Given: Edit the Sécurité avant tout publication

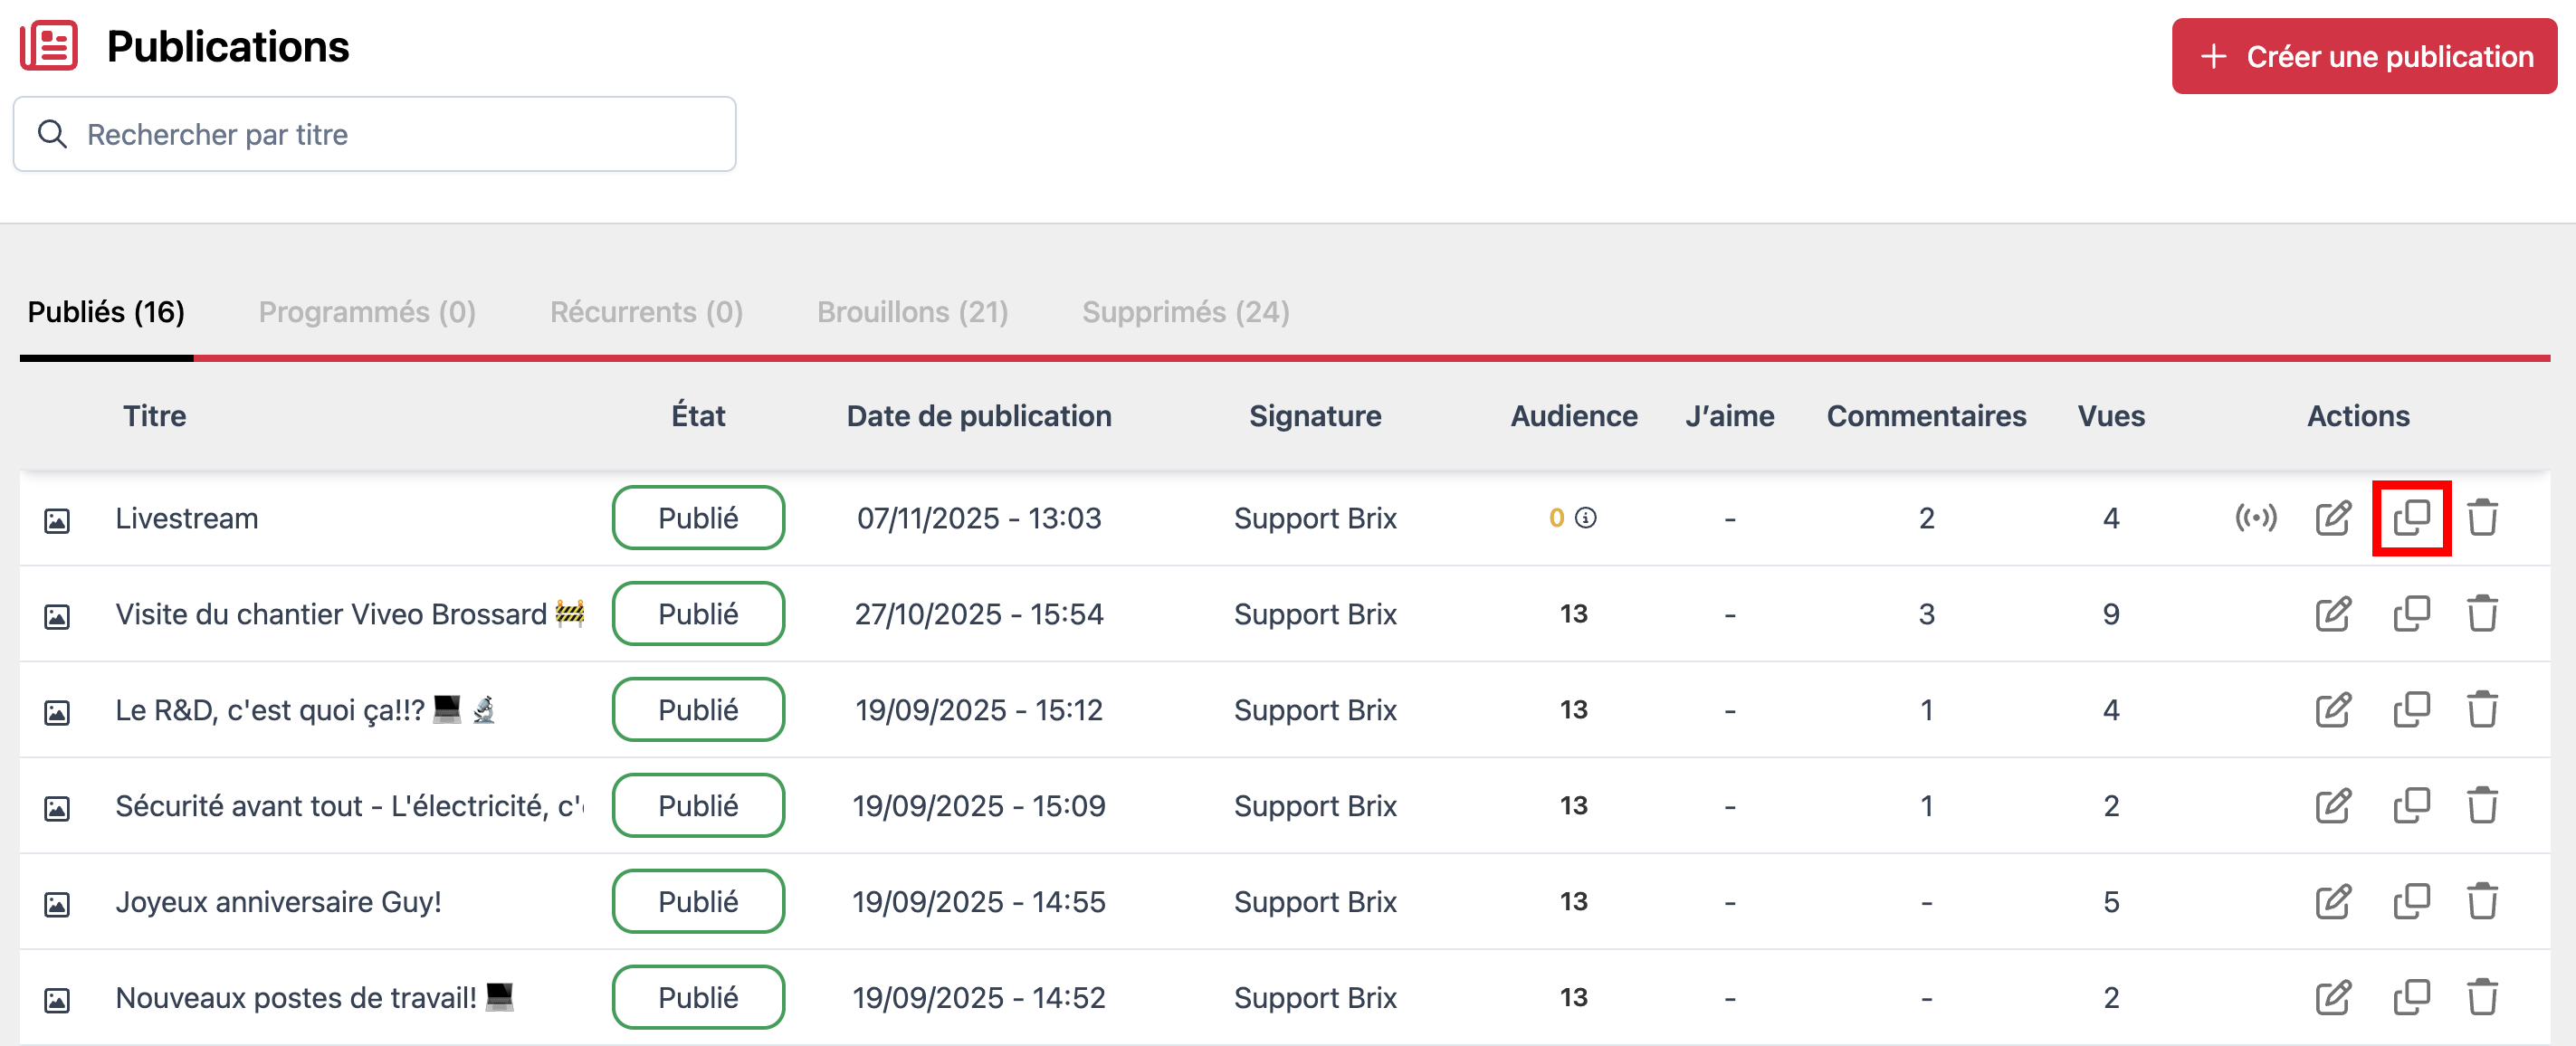Looking at the screenshot, I should click(x=2333, y=806).
